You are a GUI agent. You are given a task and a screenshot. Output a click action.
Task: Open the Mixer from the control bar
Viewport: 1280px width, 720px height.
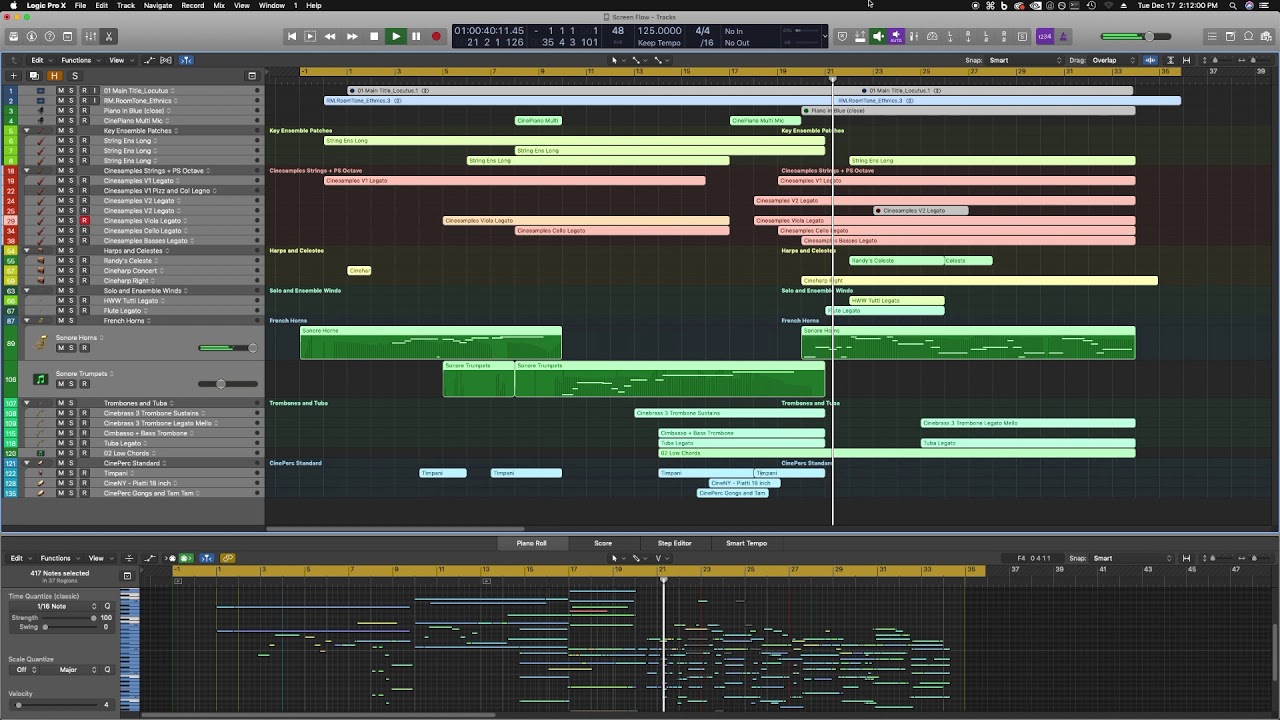click(90, 36)
